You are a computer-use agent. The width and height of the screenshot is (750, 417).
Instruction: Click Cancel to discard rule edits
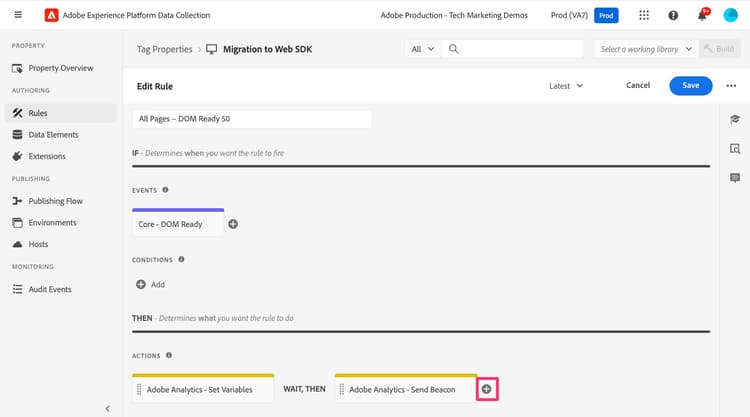pyautogui.click(x=638, y=86)
